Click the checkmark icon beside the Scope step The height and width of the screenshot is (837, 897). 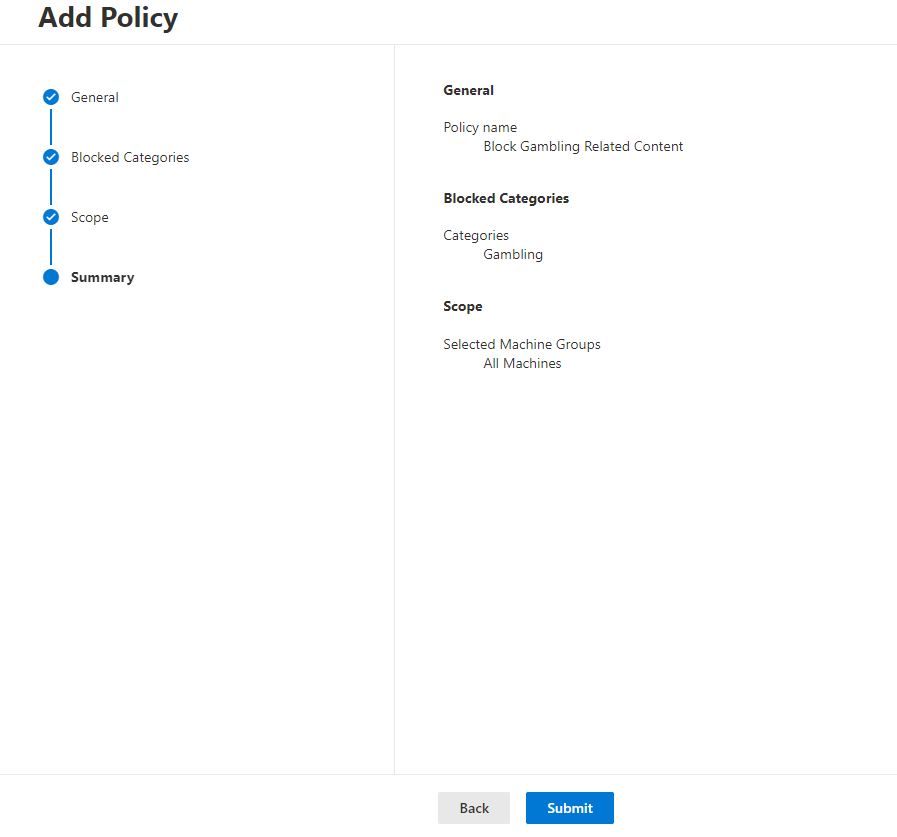click(x=50, y=217)
